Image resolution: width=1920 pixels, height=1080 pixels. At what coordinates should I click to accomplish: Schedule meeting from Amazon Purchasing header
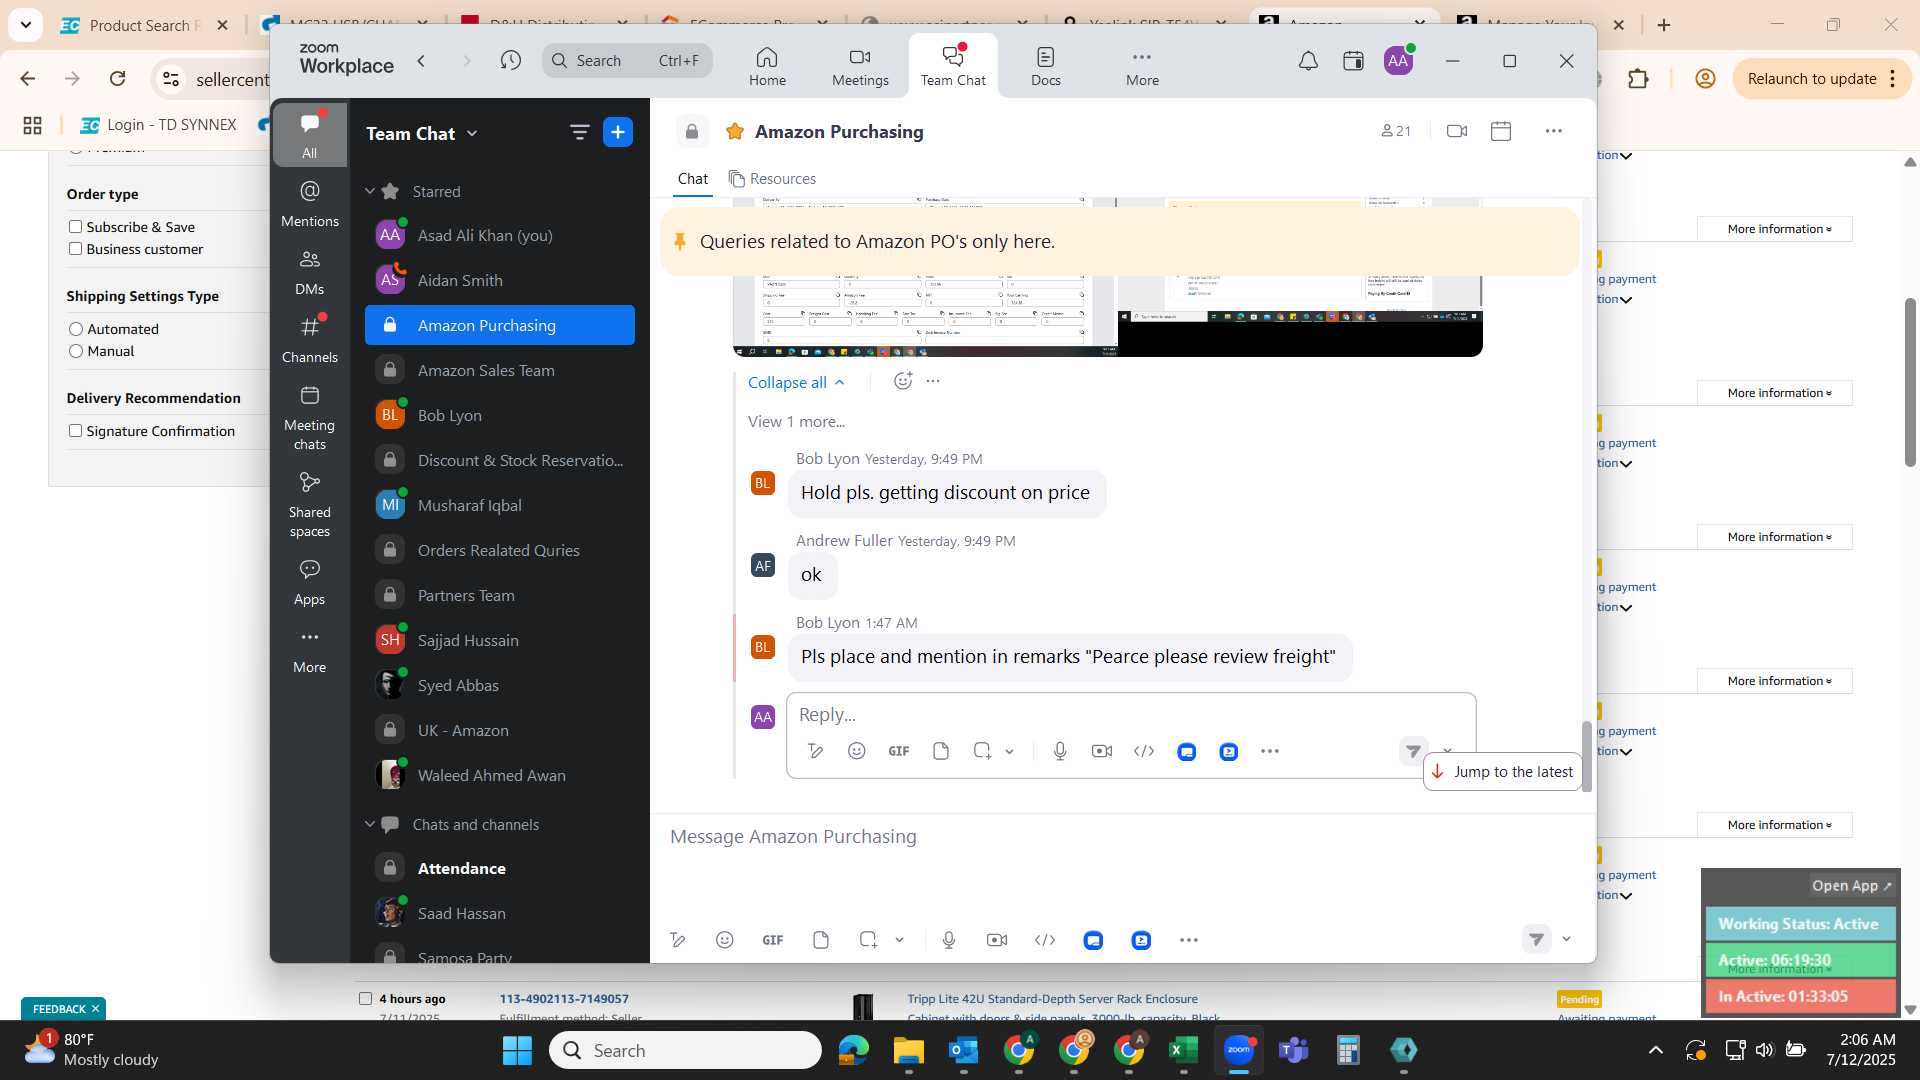1501,131
